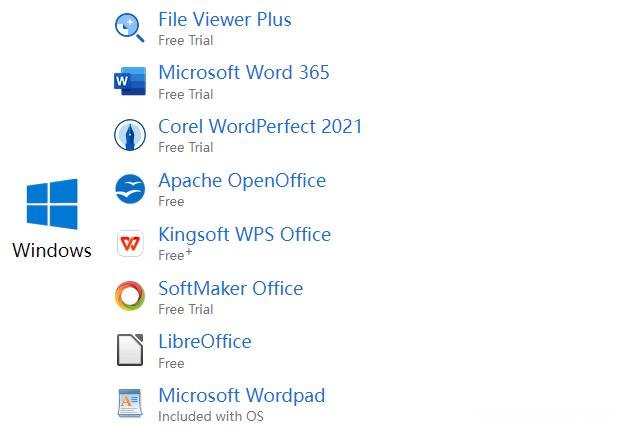Click the 'Included with OS' label
The width and height of the screenshot is (622, 429).
211,416
